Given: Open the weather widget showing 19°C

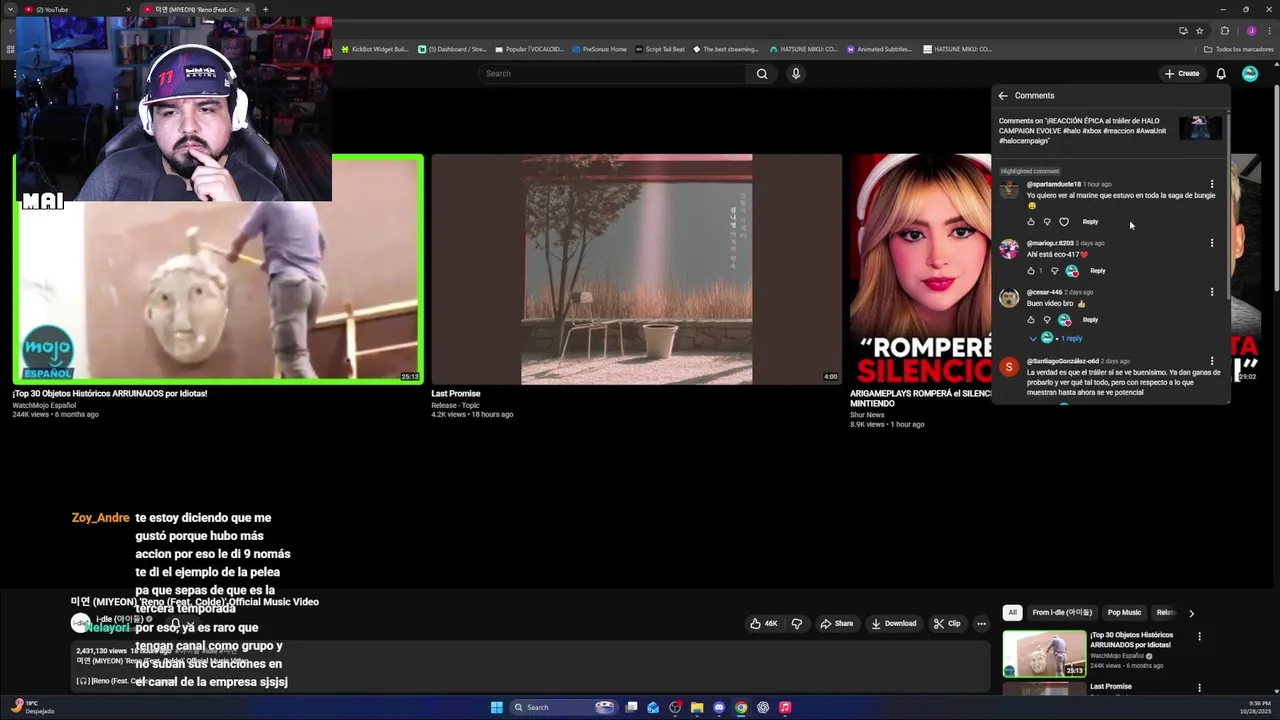Looking at the screenshot, I should tap(32, 707).
